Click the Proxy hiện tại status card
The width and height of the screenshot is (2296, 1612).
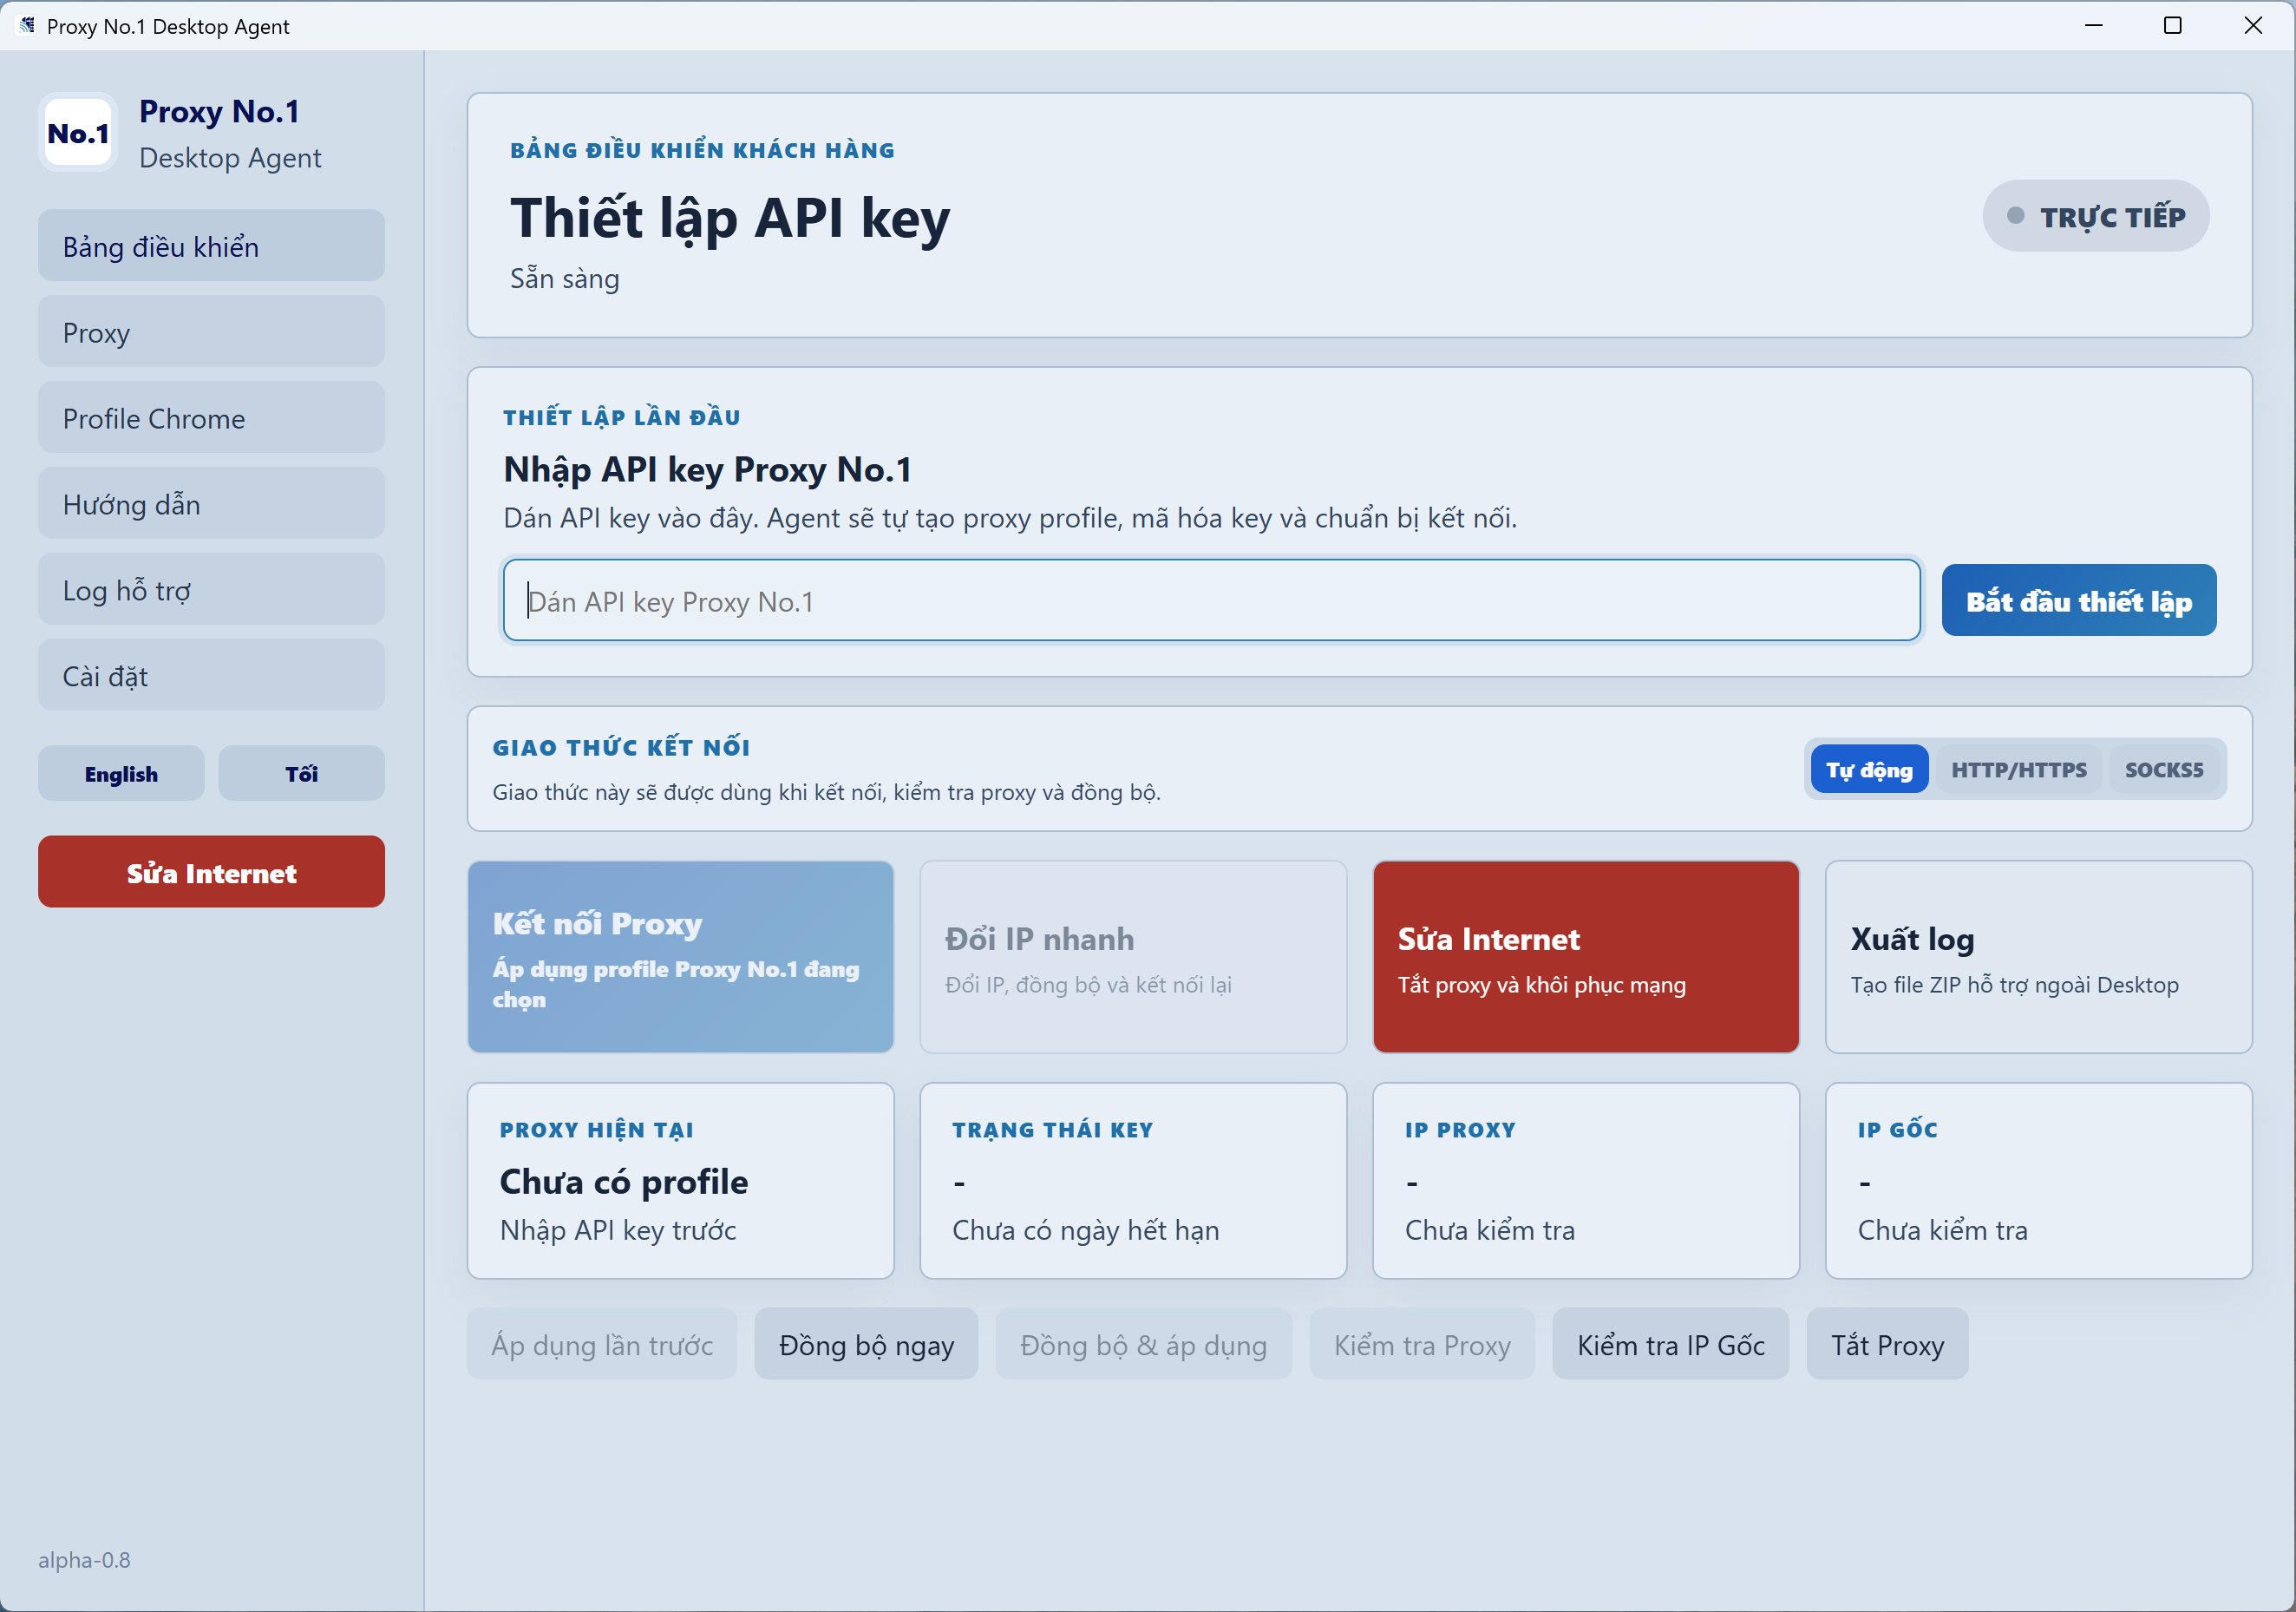pyautogui.click(x=681, y=1181)
